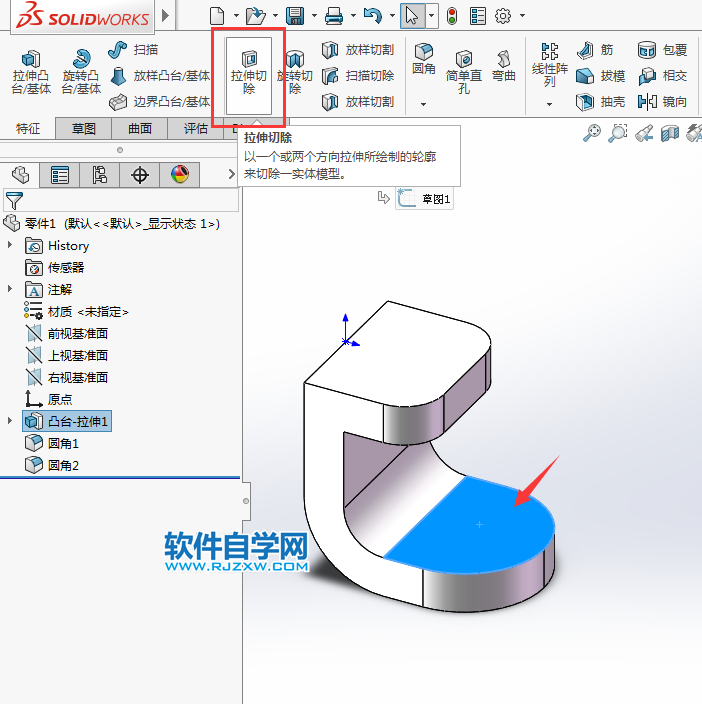The height and width of the screenshot is (704, 702).
Task: Open the DisplayManager color ball tab
Action: [180, 175]
